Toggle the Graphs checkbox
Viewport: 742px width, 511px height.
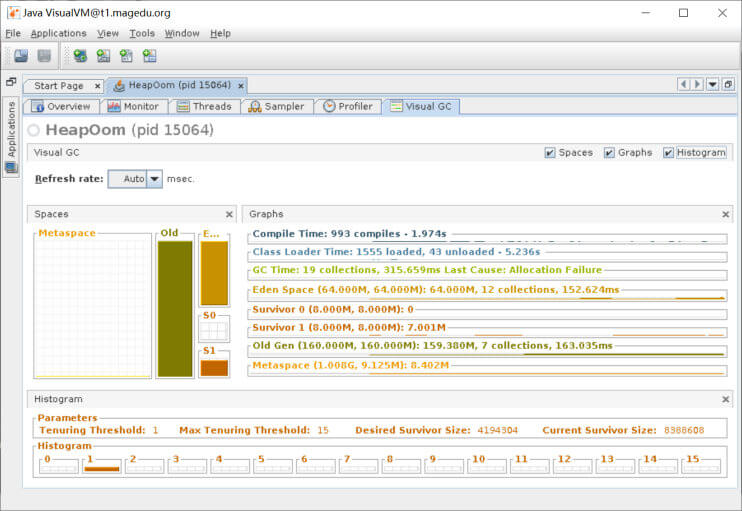[x=609, y=152]
